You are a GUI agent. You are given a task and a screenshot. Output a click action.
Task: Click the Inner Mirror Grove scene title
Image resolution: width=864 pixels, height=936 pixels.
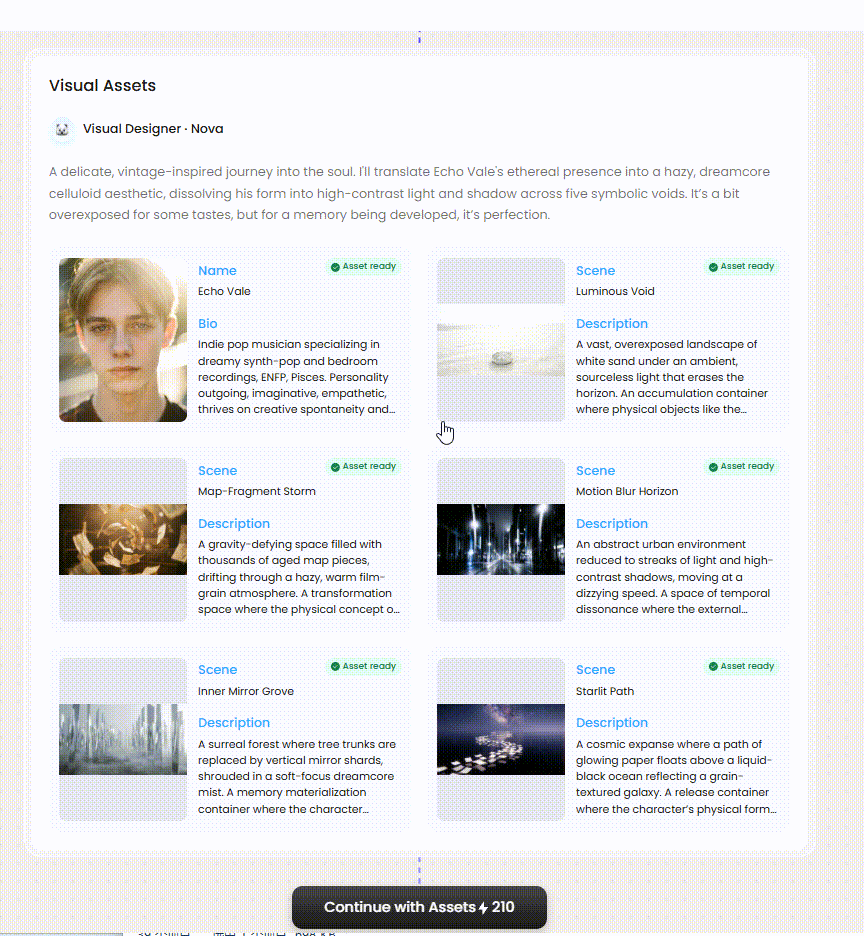(x=246, y=691)
